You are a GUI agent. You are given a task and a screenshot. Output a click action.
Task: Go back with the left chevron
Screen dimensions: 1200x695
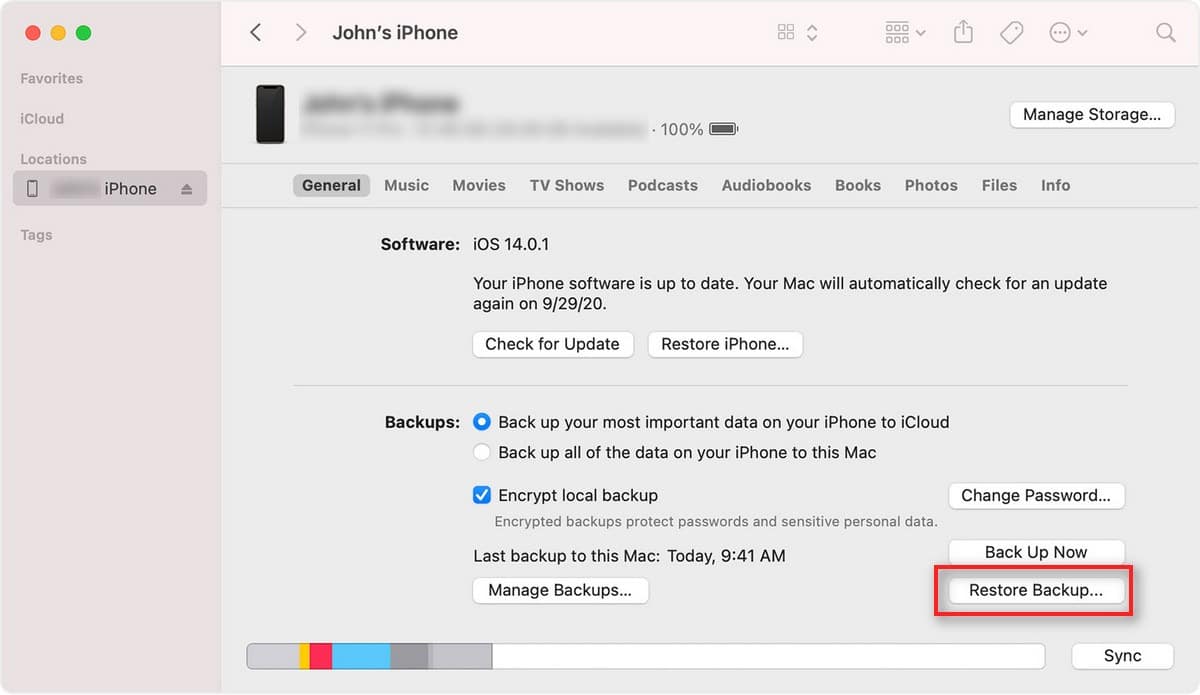click(256, 32)
